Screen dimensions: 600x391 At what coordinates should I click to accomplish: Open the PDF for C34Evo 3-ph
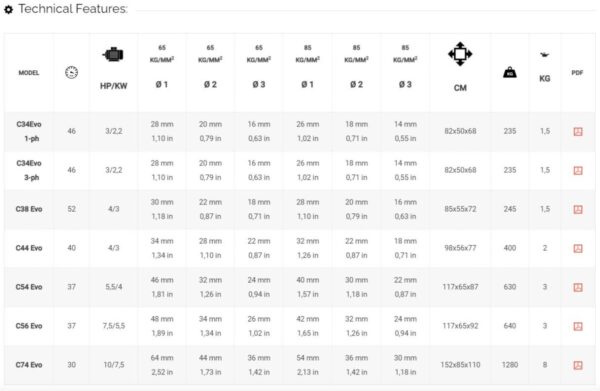[578, 170]
